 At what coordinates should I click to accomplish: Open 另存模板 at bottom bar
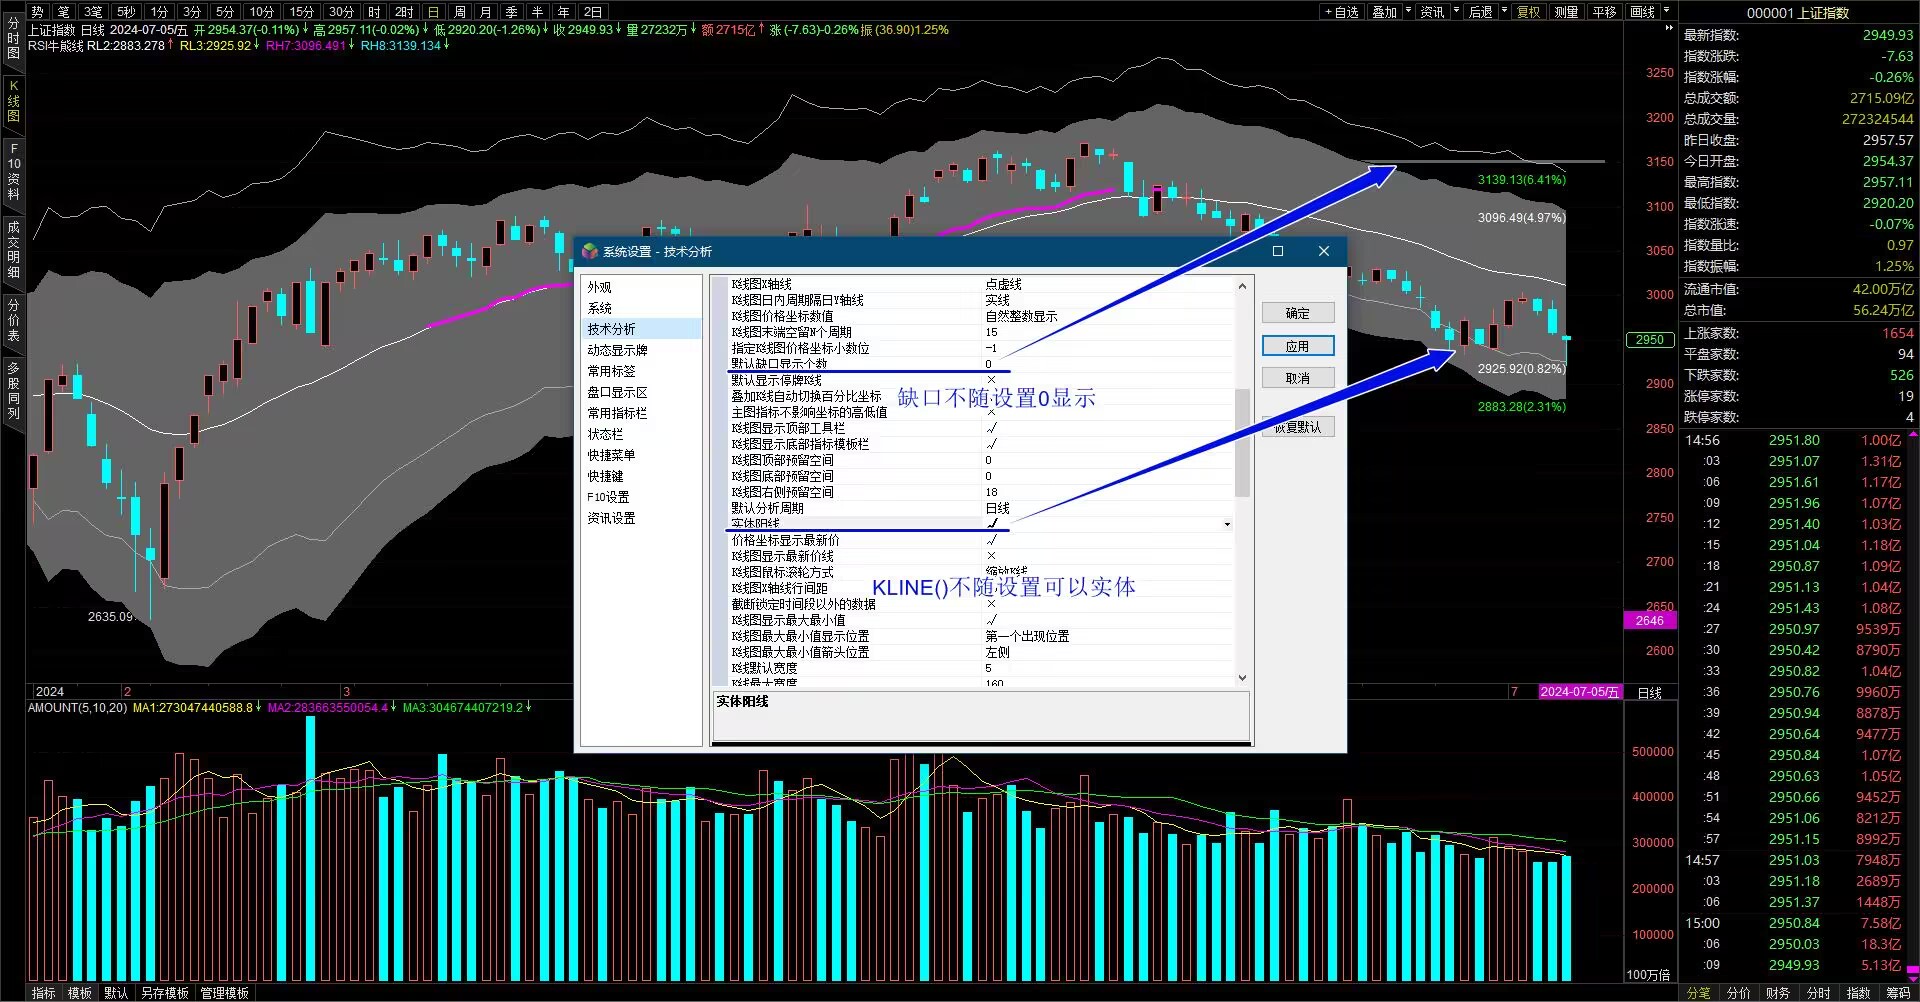[164, 993]
